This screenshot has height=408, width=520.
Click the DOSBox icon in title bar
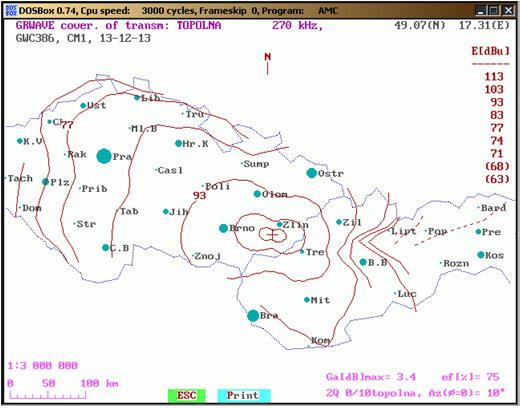point(11,11)
